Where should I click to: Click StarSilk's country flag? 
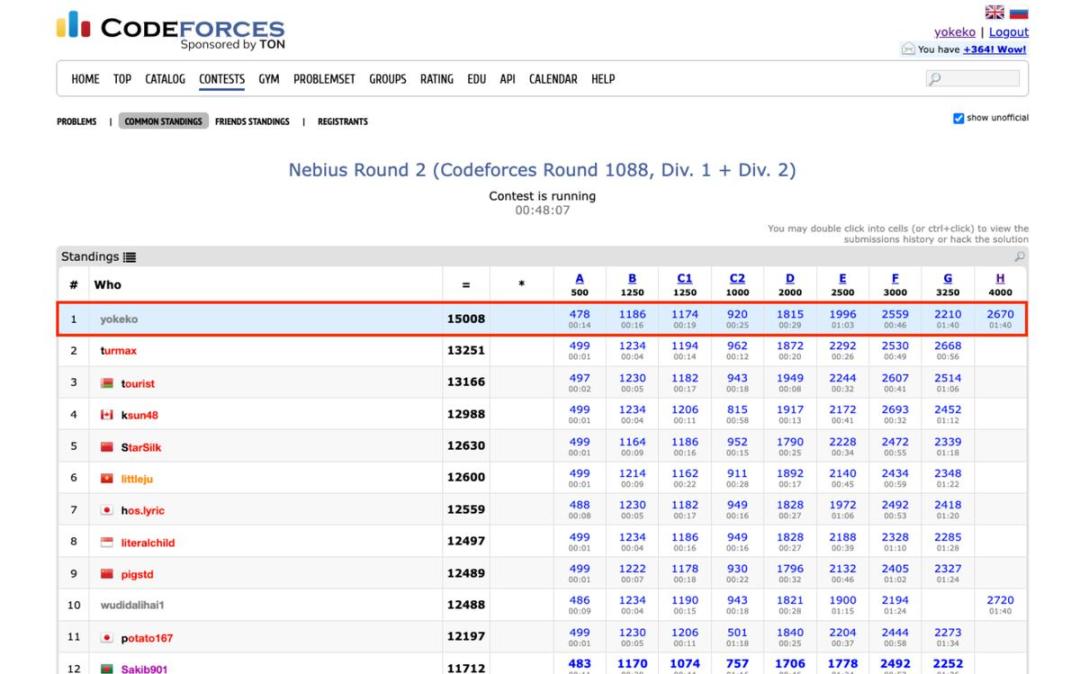[107, 447]
